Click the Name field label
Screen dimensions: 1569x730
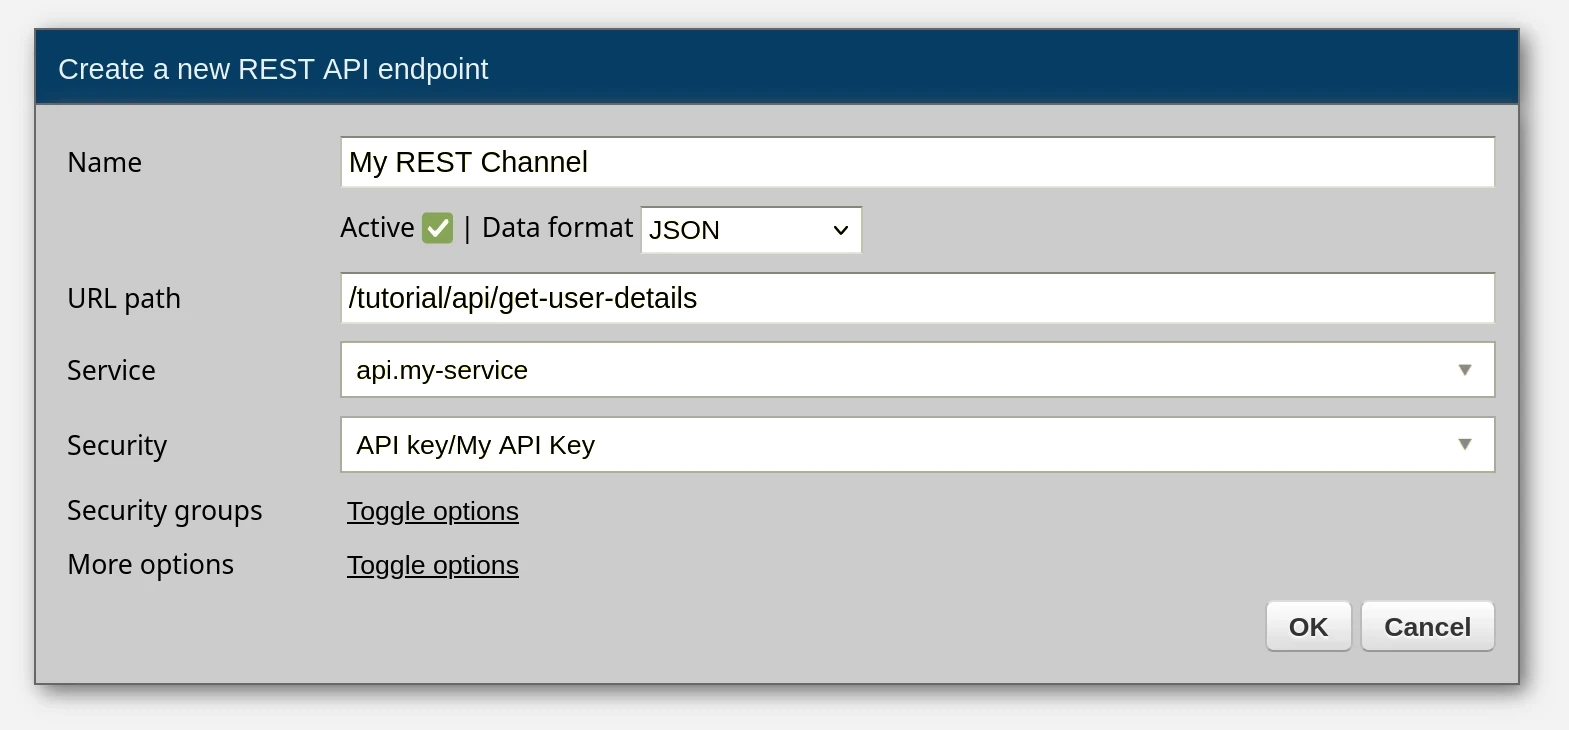click(104, 162)
